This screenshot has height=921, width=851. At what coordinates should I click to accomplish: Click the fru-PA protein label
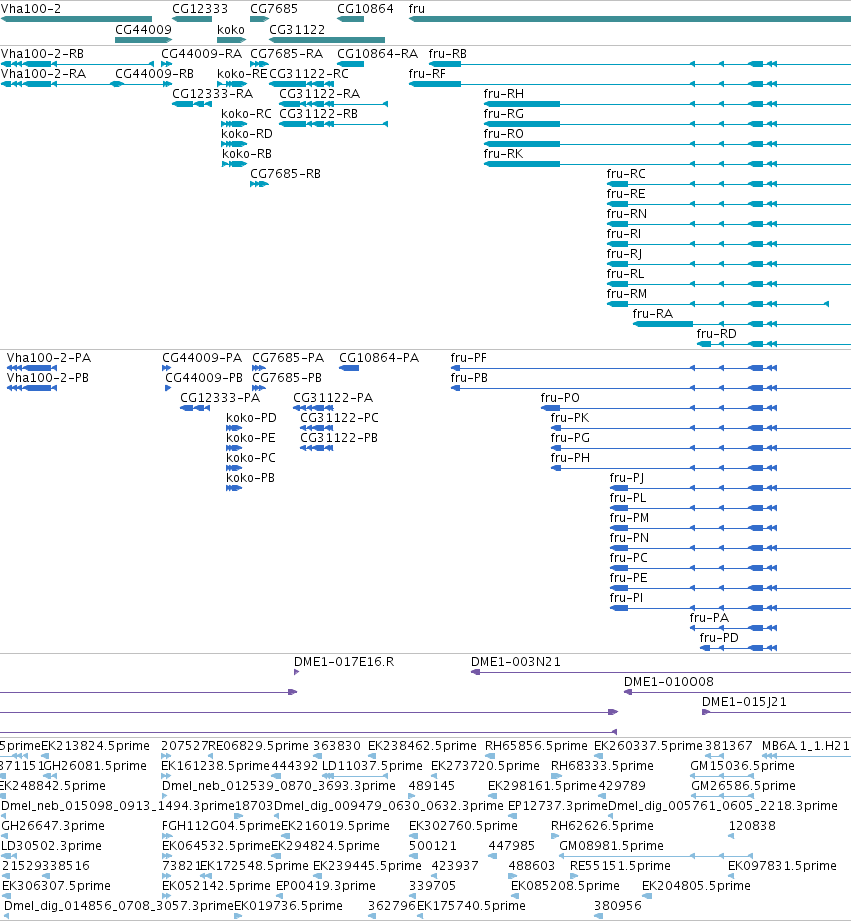(709, 617)
